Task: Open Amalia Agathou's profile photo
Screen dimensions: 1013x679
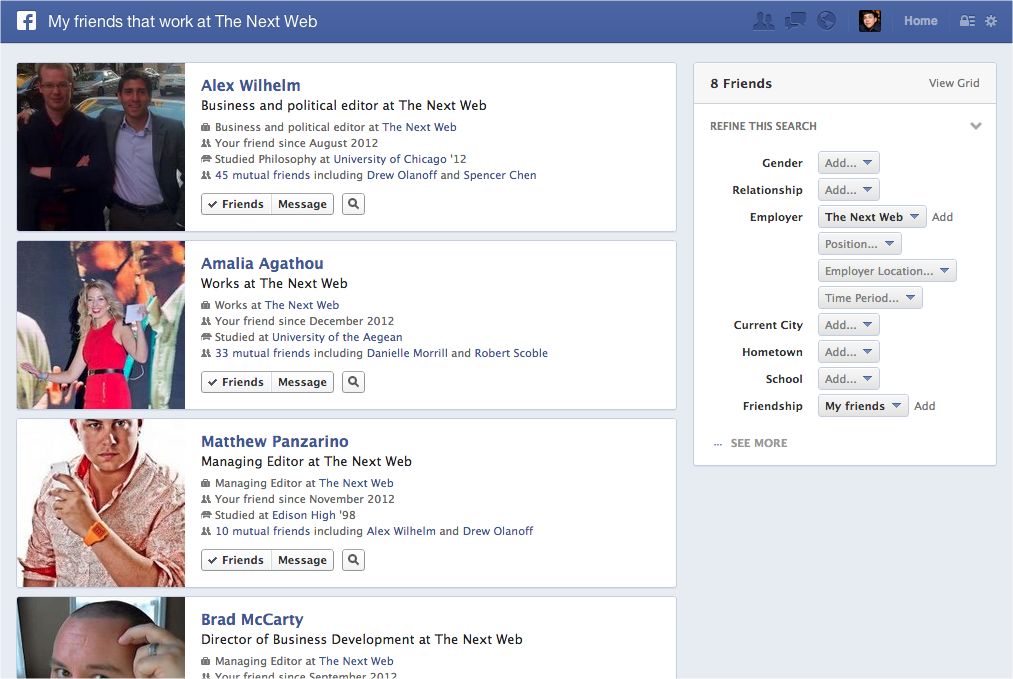Action: pos(101,325)
